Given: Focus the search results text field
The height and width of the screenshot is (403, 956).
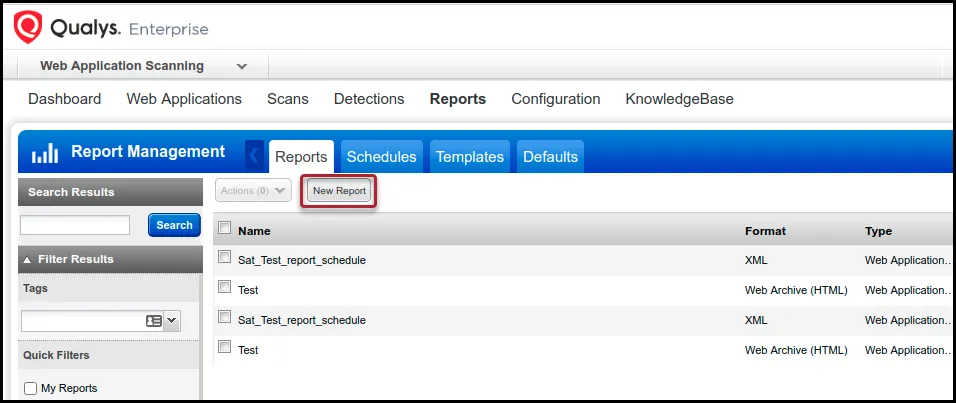Looking at the screenshot, I should tap(75, 225).
